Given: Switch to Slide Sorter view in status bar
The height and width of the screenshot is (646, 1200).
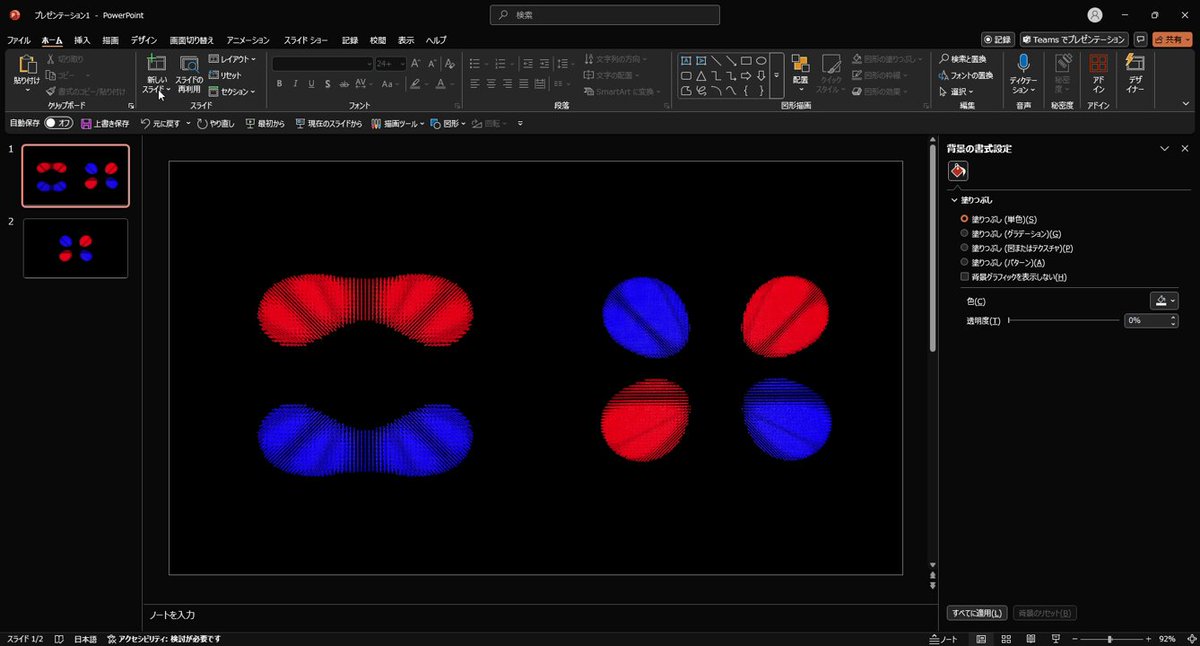Looking at the screenshot, I should 1005,639.
